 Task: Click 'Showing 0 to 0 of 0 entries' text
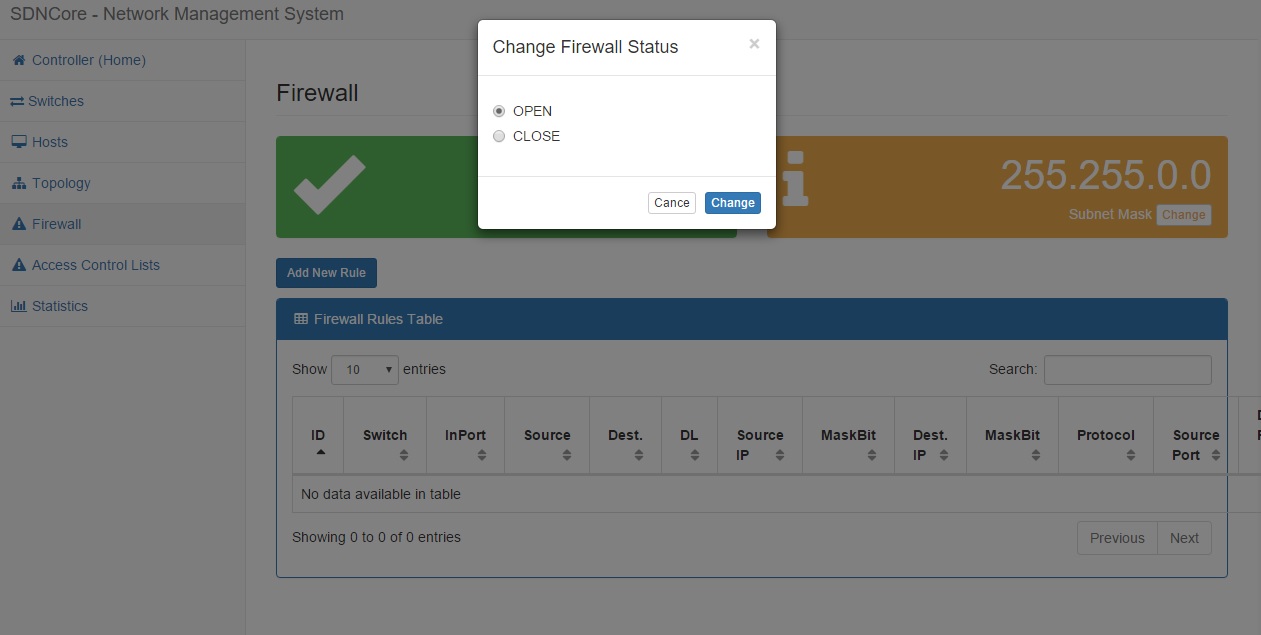[376, 537]
